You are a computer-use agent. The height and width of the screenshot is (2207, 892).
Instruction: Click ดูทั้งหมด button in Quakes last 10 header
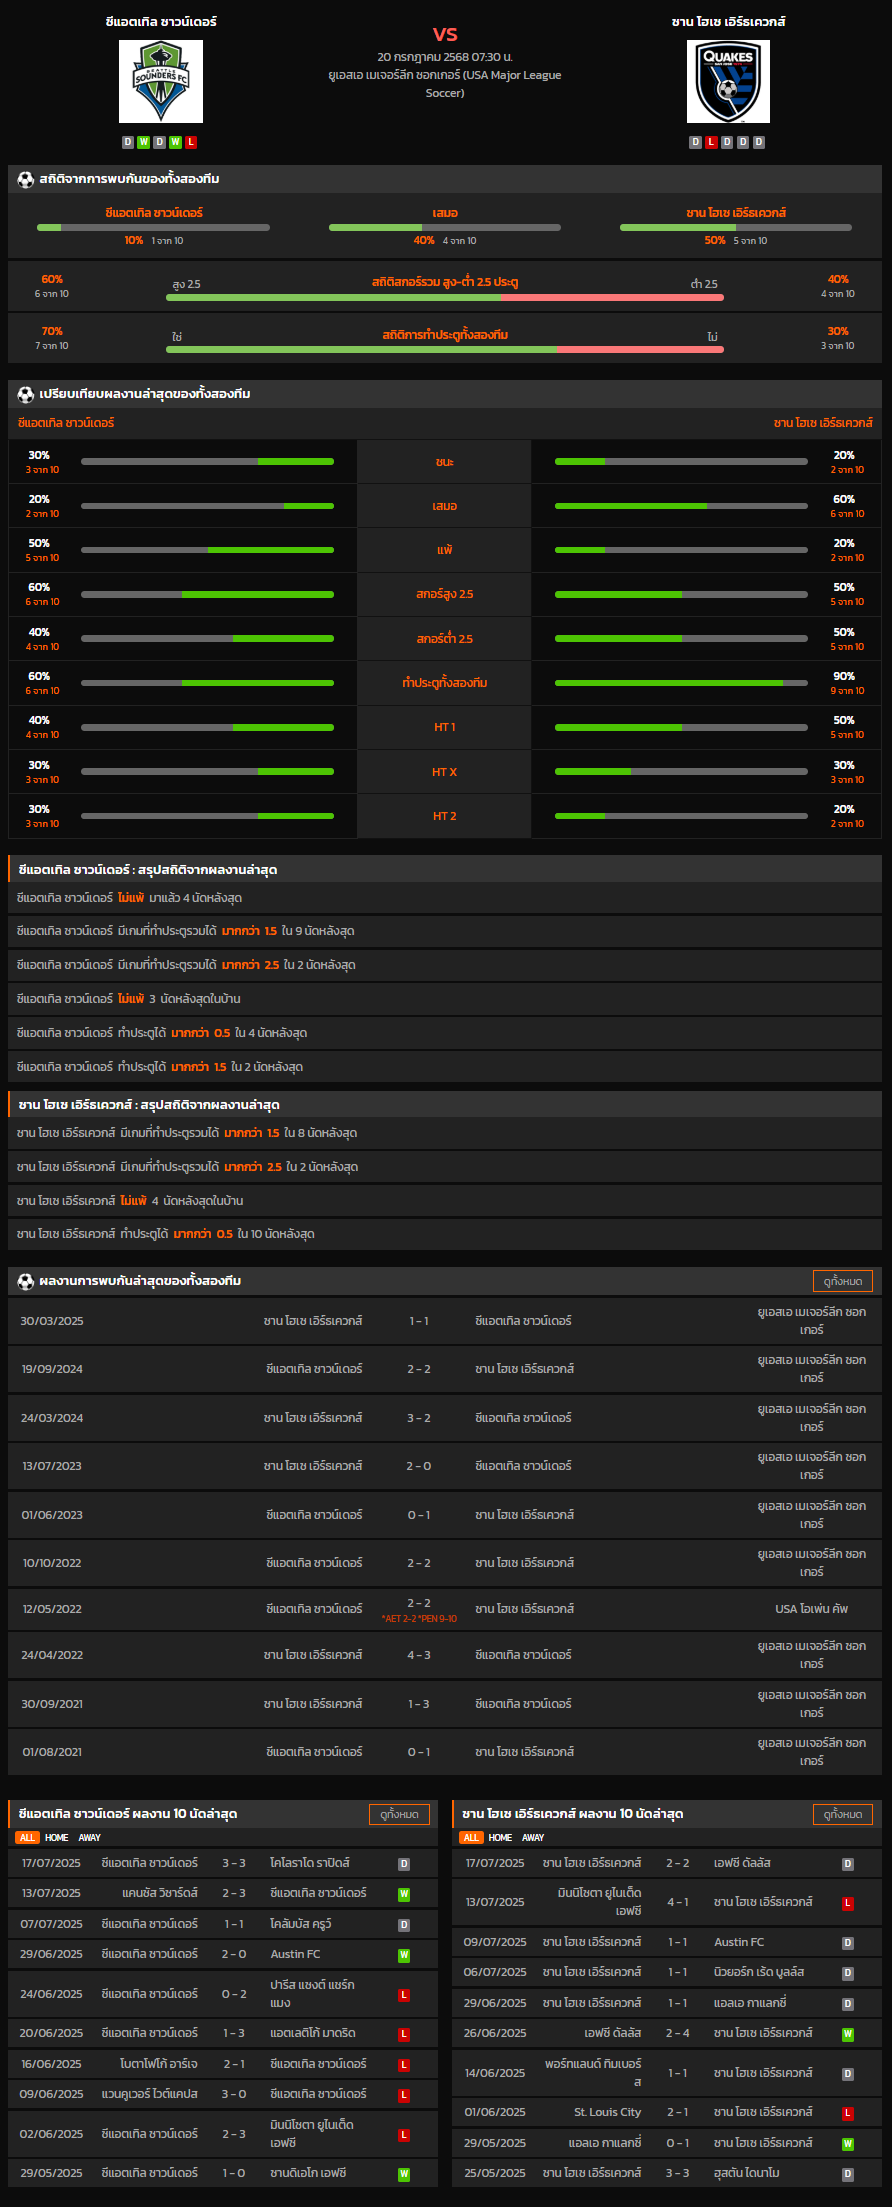click(x=843, y=1814)
